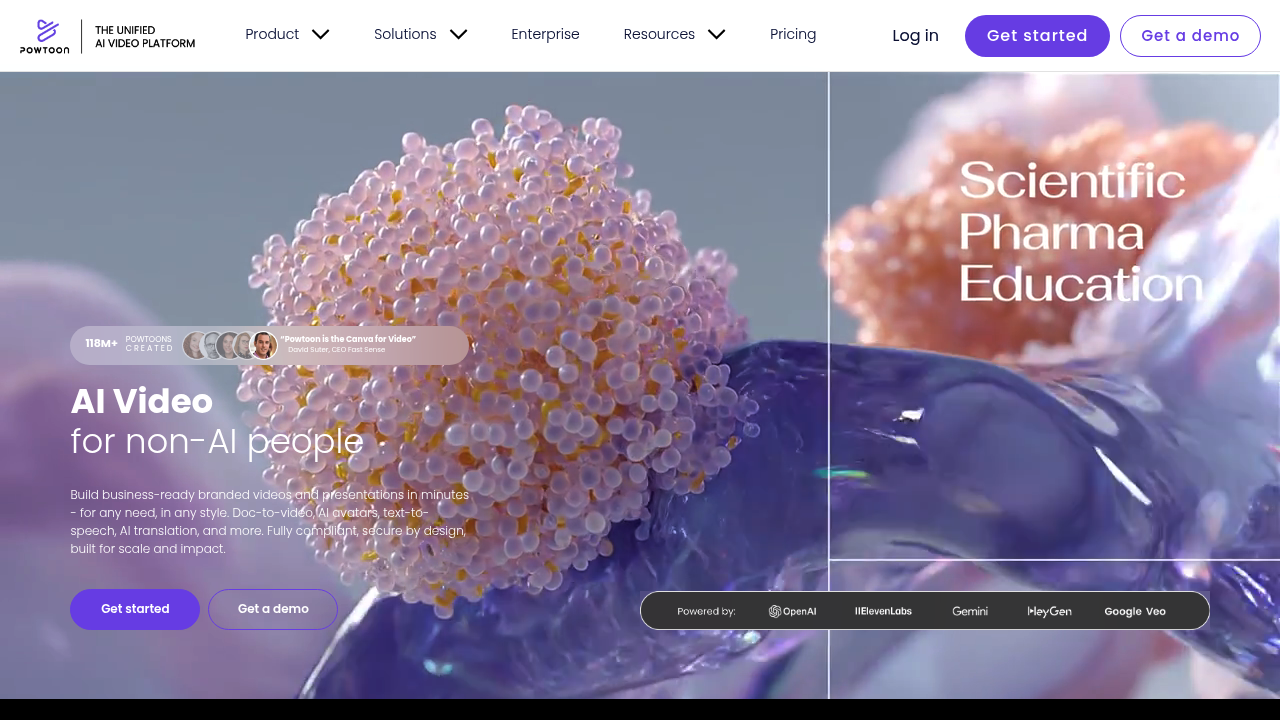This screenshot has height=720, width=1280.
Task: Click the "Scientific Pharma Education" video text
Action: tap(1080, 232)
